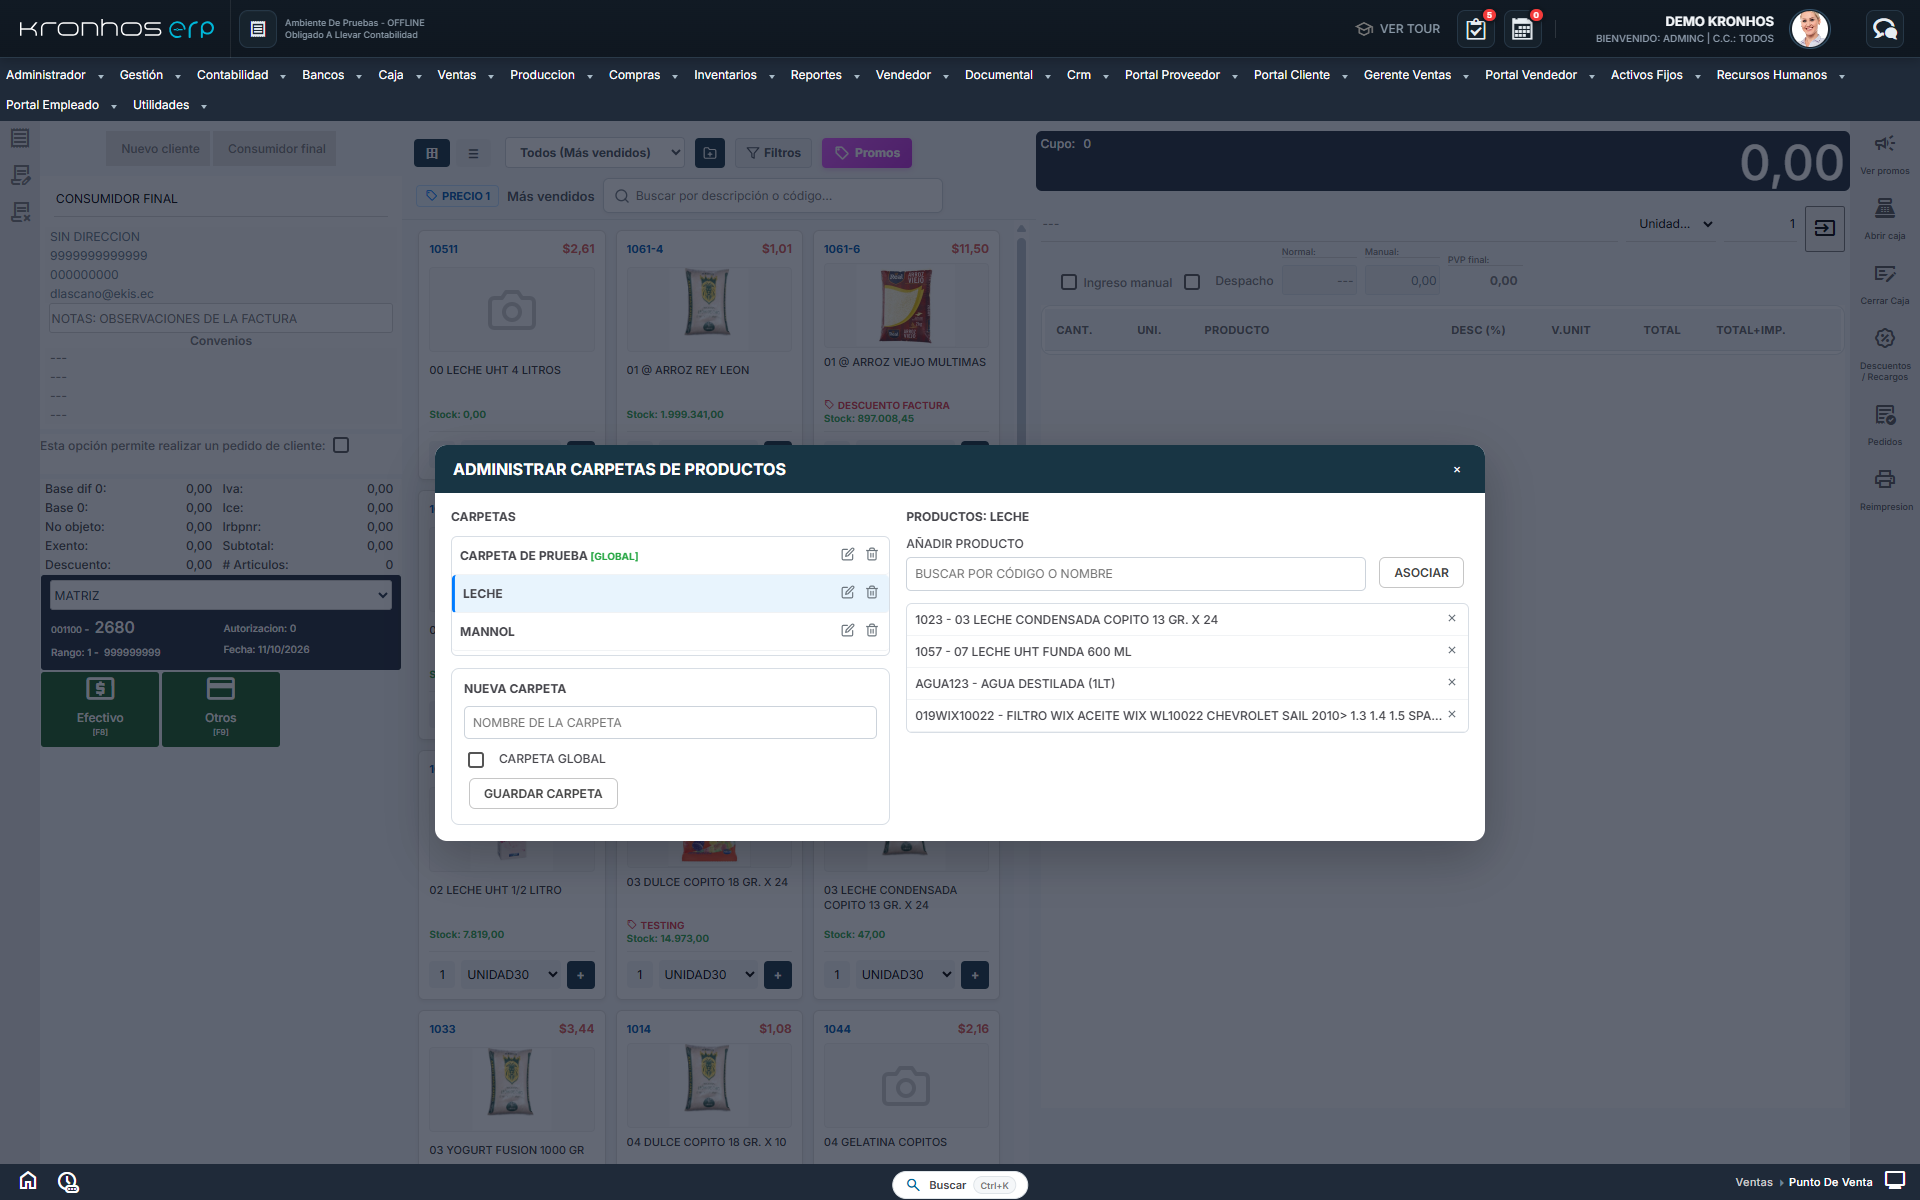Viewport: 1920px width, 1200px height.
Task: Enable the CARPETA GLOBAL checkbox
Action: click(476, 760)
